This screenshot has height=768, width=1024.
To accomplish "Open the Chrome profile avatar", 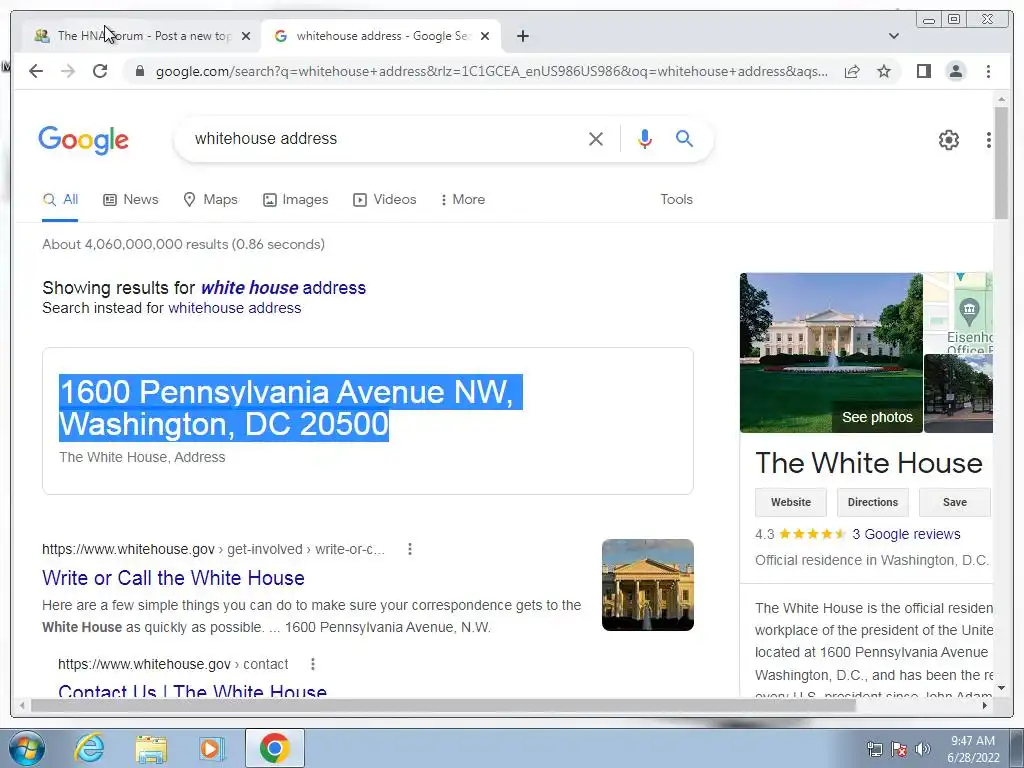I will (x=955, y=71).
